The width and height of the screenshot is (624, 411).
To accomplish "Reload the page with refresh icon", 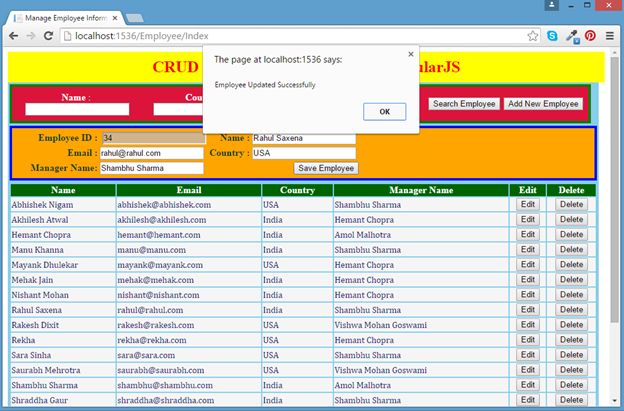I will tap(49, 36).
